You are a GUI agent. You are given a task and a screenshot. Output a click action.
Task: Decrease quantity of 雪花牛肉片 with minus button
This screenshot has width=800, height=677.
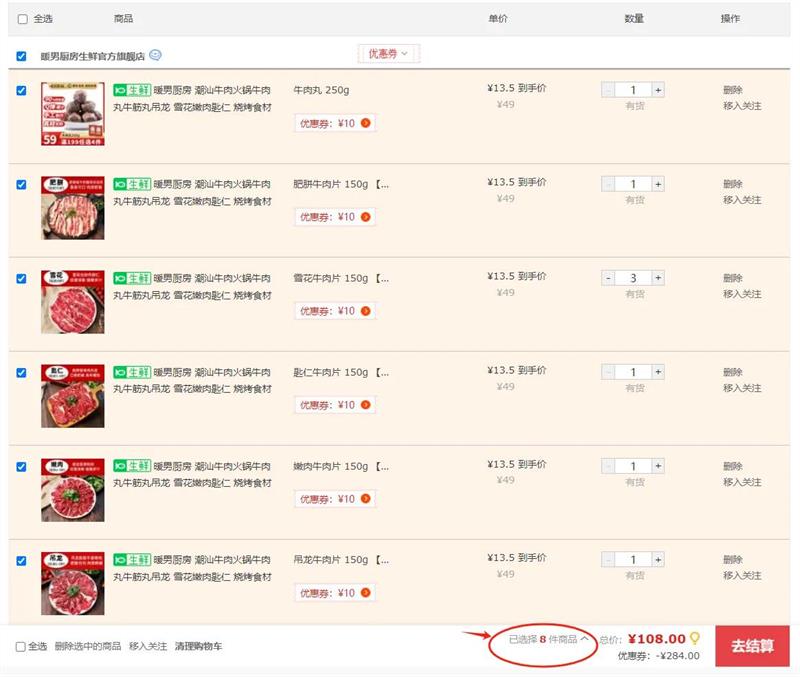[x=608, y=278]
